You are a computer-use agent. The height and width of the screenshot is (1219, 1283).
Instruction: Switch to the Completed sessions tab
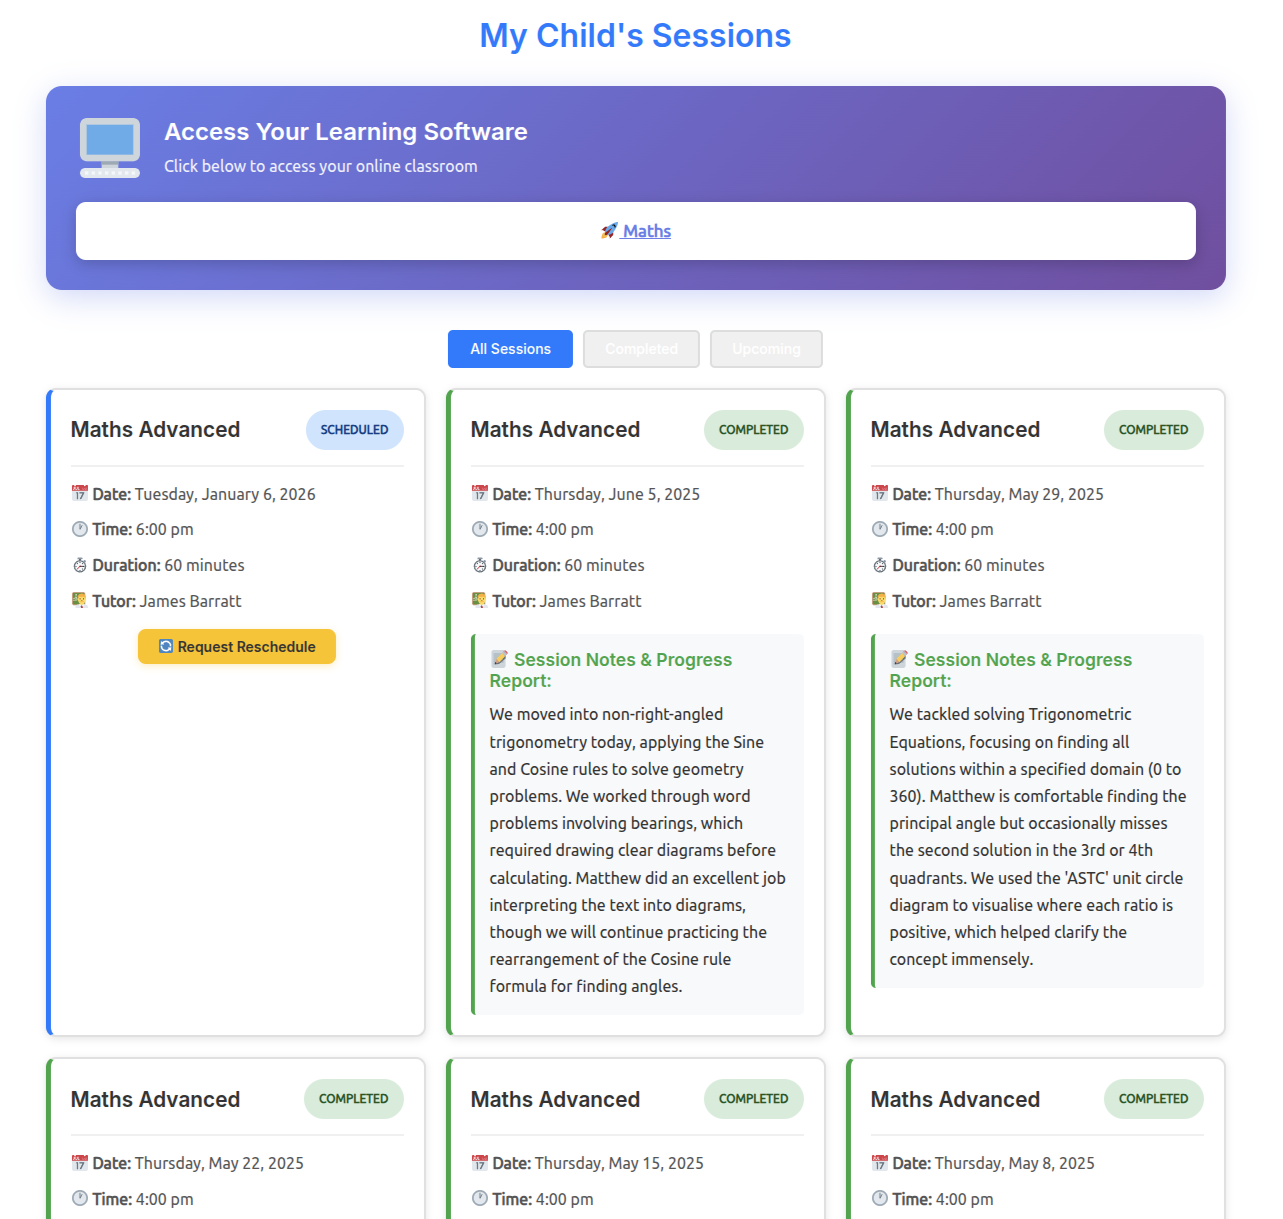click(641, 349)
